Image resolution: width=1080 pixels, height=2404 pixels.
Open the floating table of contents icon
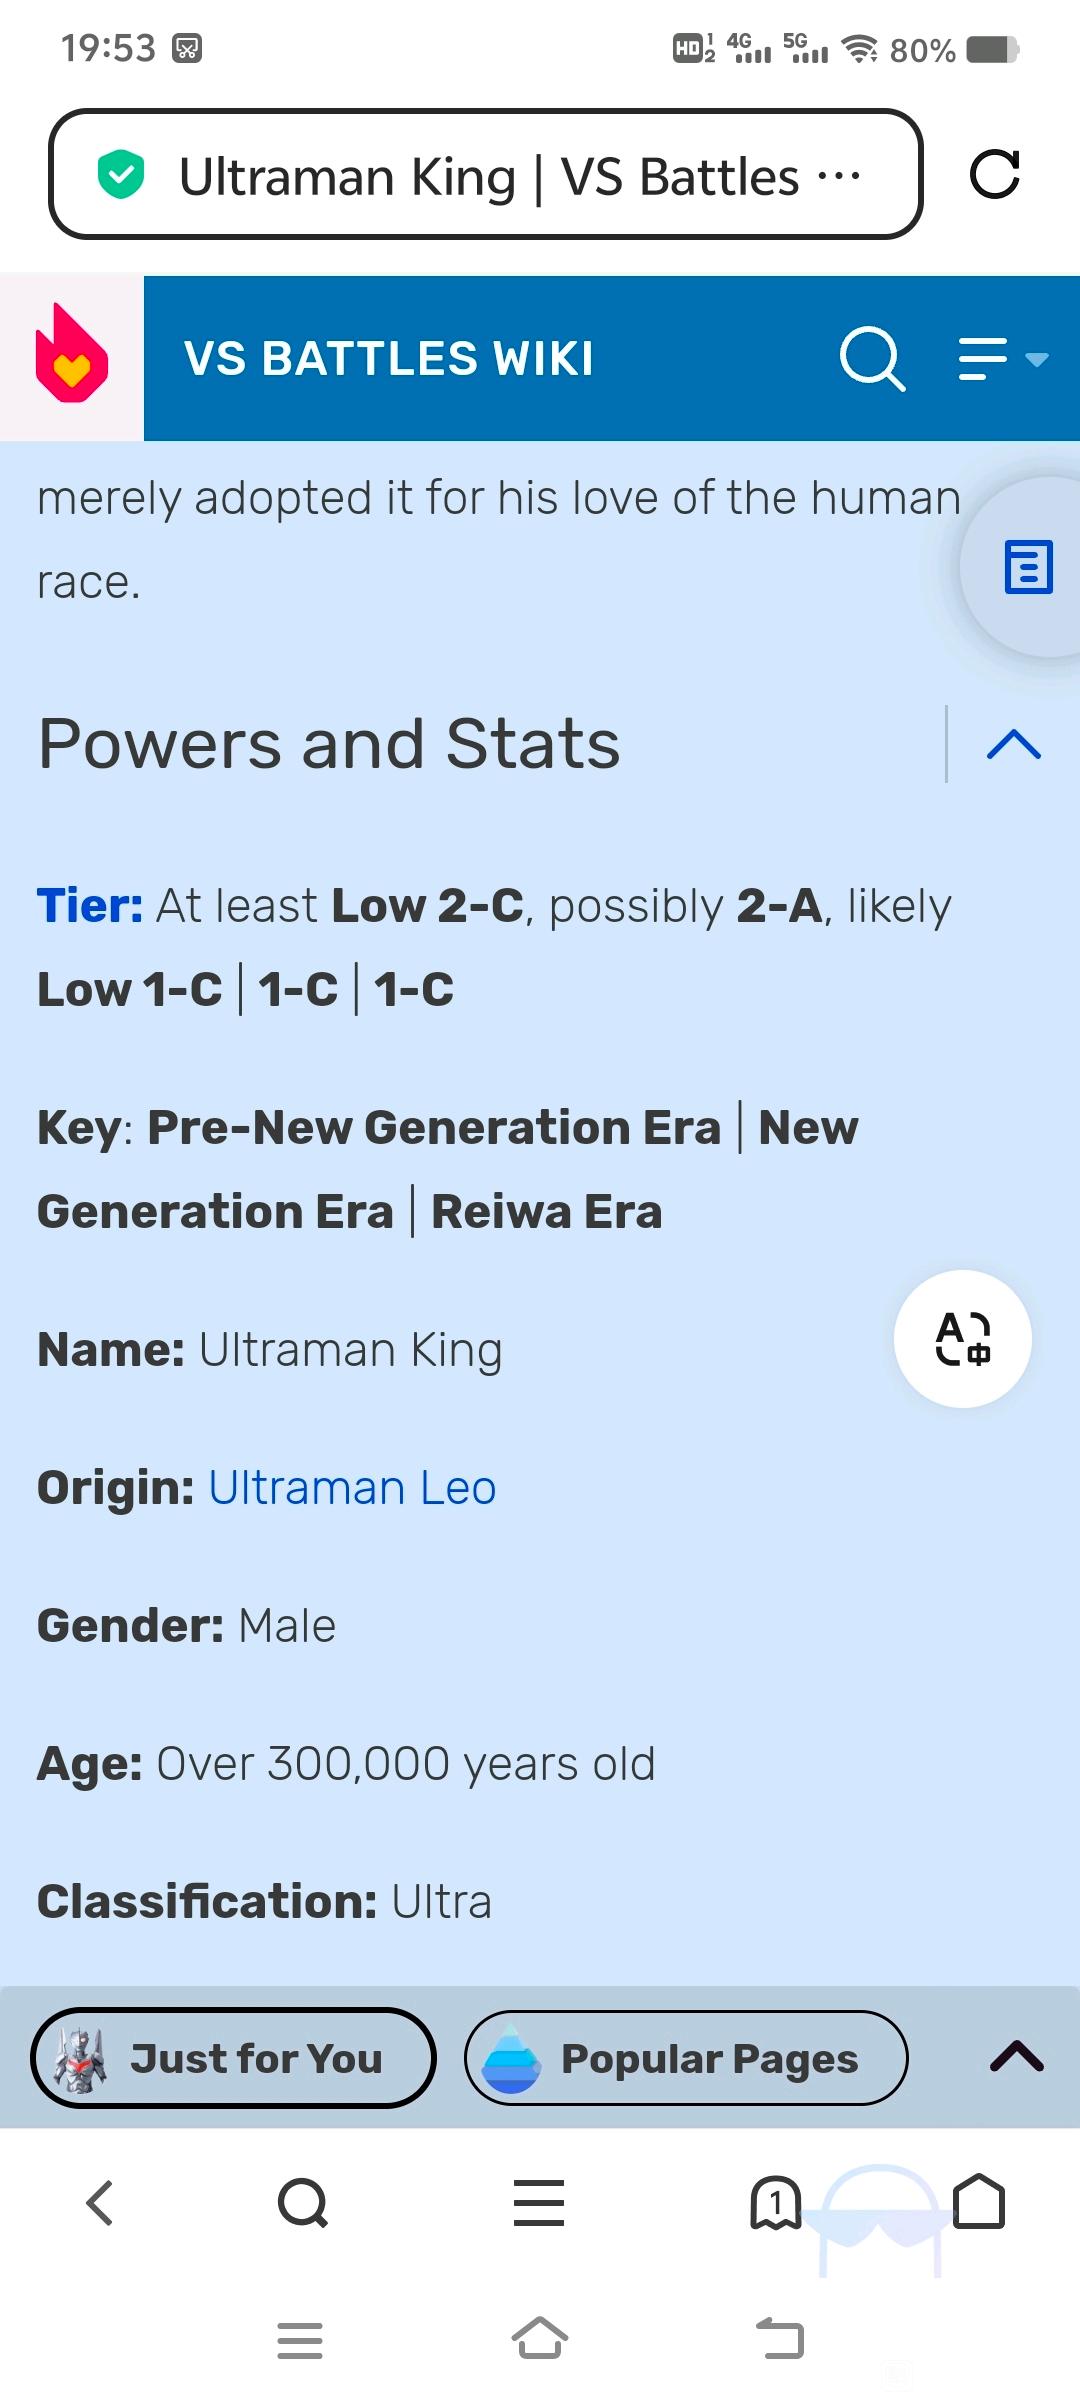click(x=1029, y=567)
